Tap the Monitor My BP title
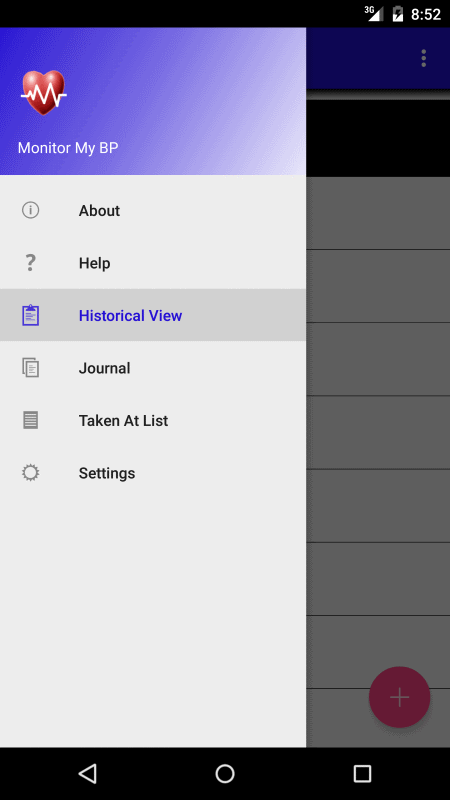Viewport: 450px width, 800px height. tap(68, 148)
